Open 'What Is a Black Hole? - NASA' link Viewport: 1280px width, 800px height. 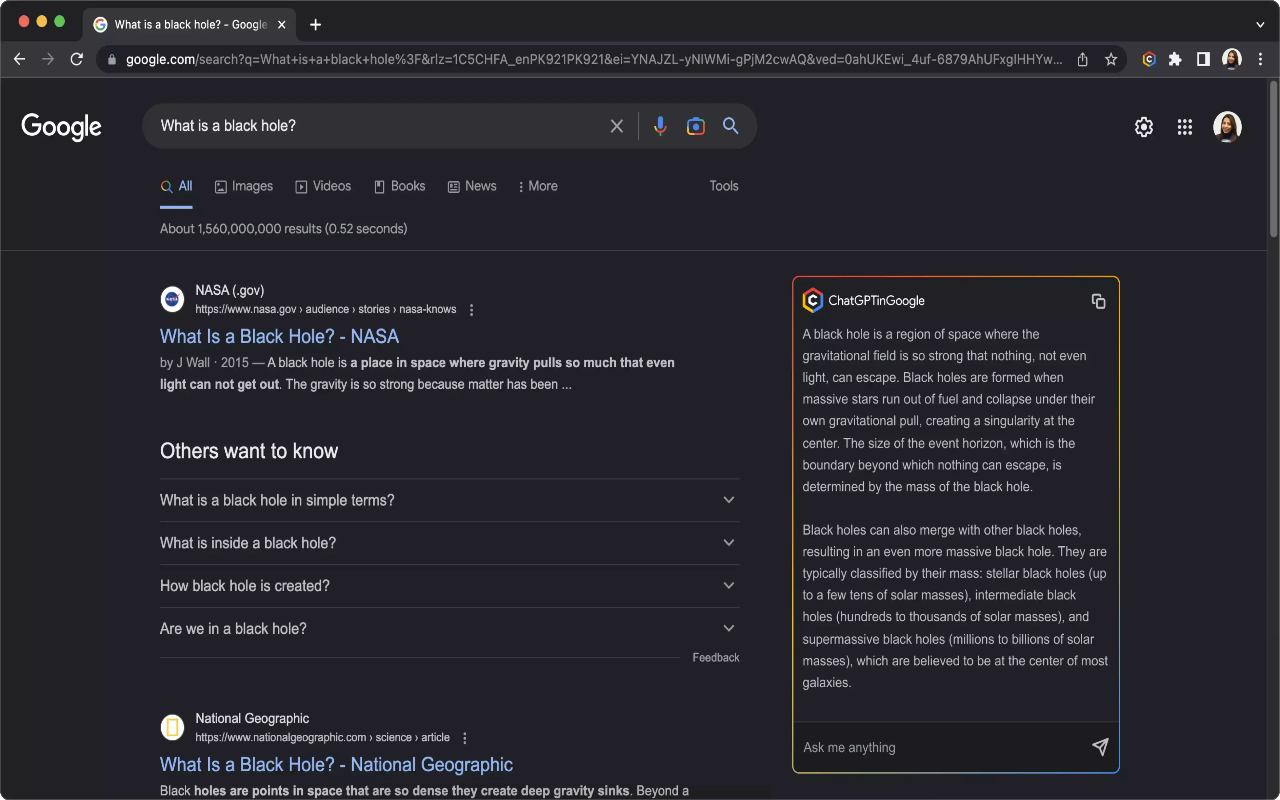(x=279, y=337)
